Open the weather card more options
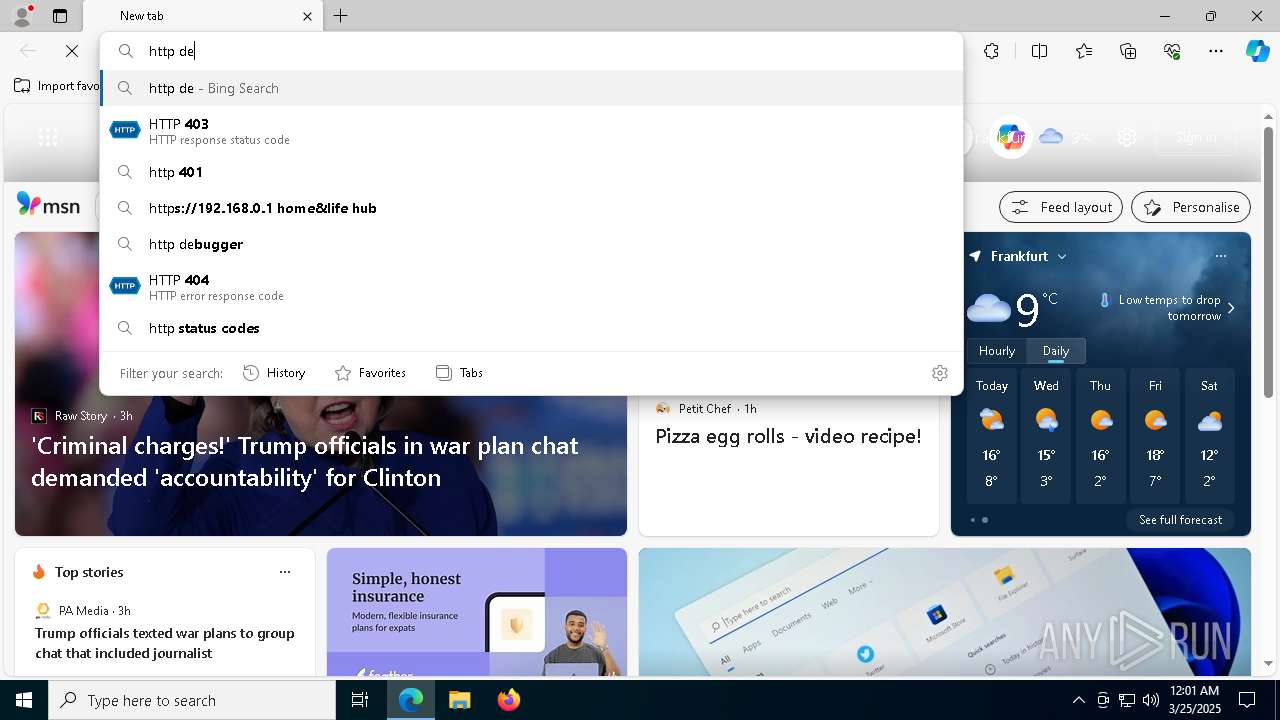 (1220, 256)
